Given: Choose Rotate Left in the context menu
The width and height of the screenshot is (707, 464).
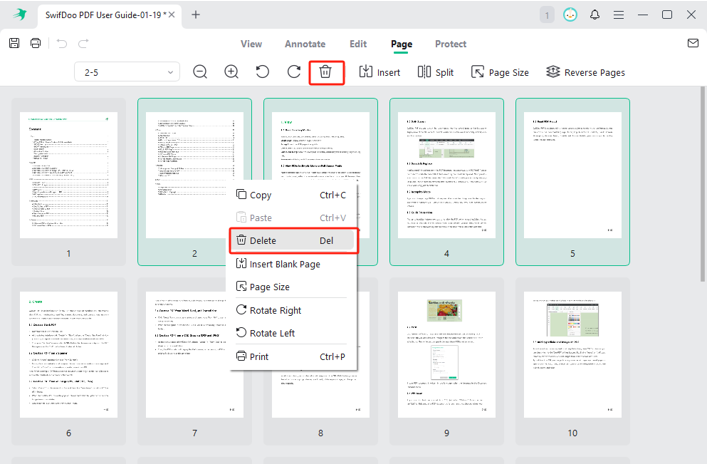Looking at the screenshot, I should [291, 333].
